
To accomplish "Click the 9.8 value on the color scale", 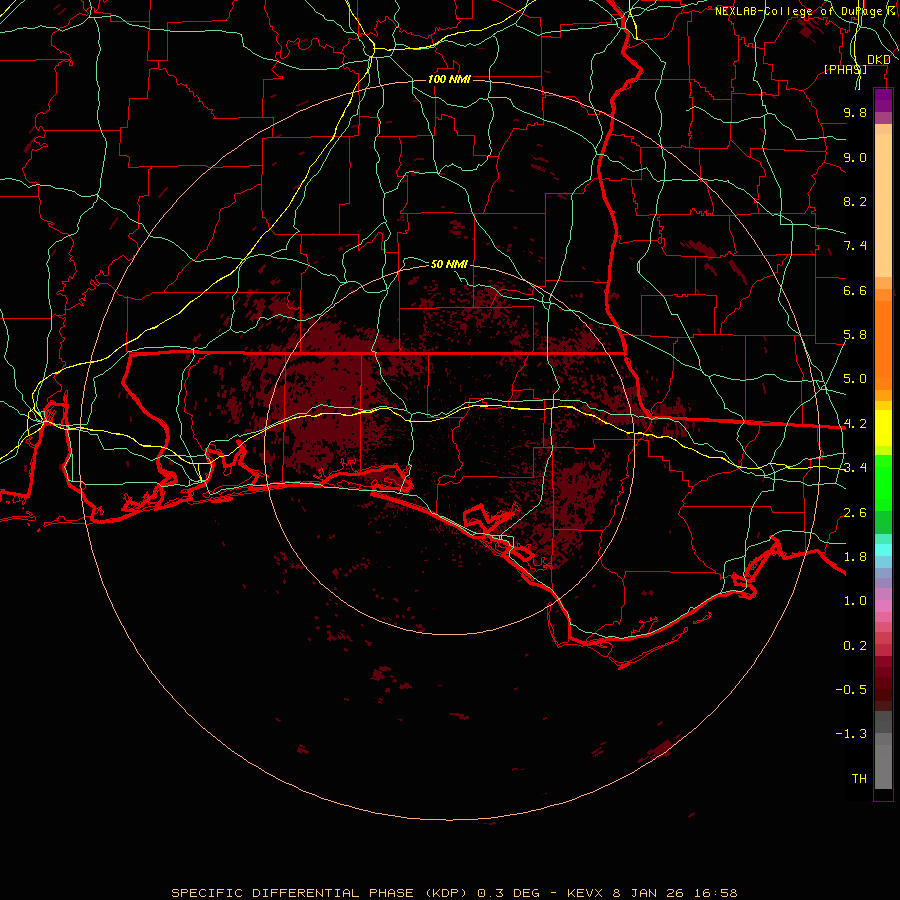I will point(855,112).
